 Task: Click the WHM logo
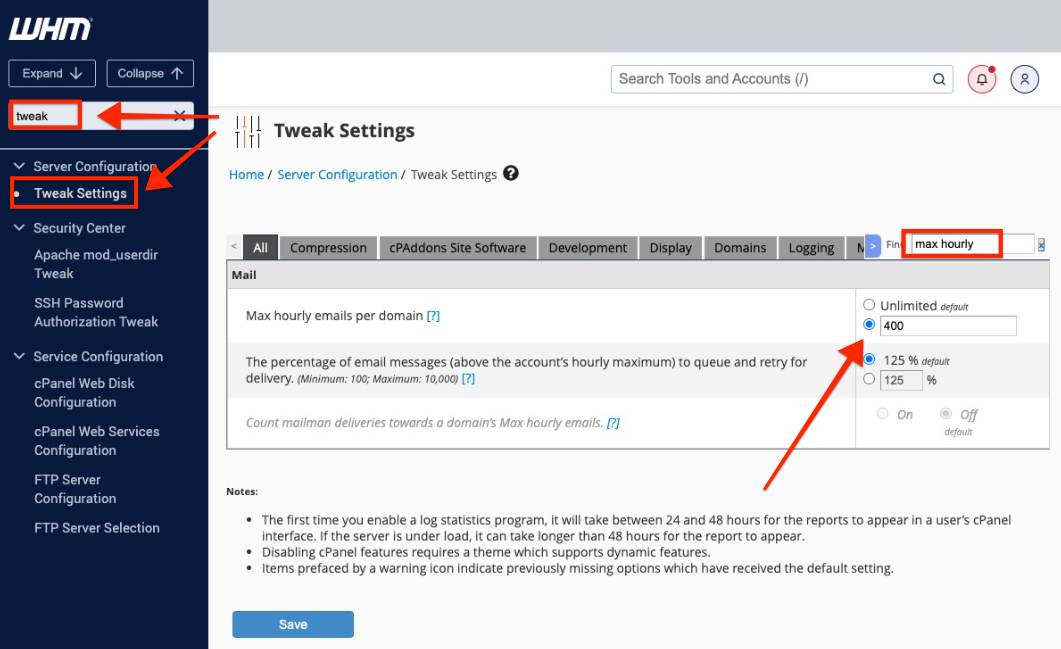(51, 29)
